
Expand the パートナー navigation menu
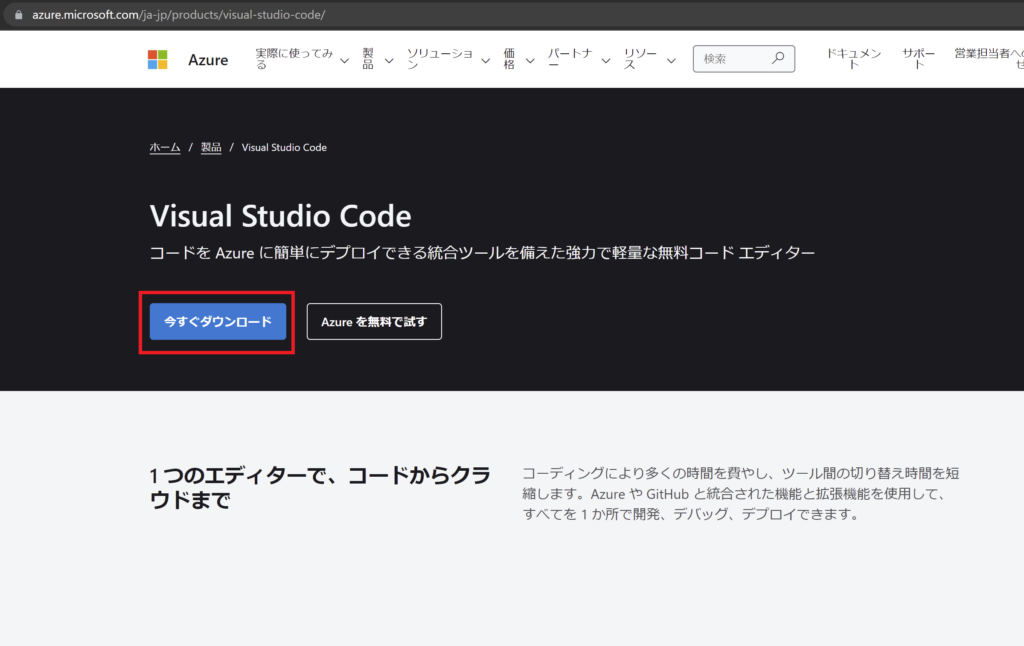coord(579,59)
